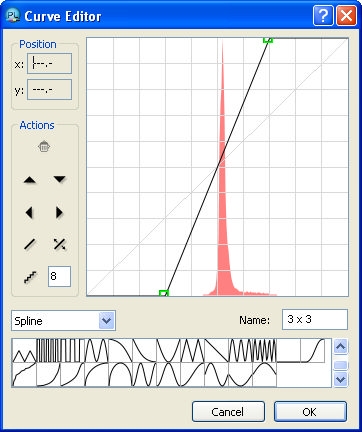Choose the wide square wave preset thumbnail
362x432 pixels.
click(72, 351)
